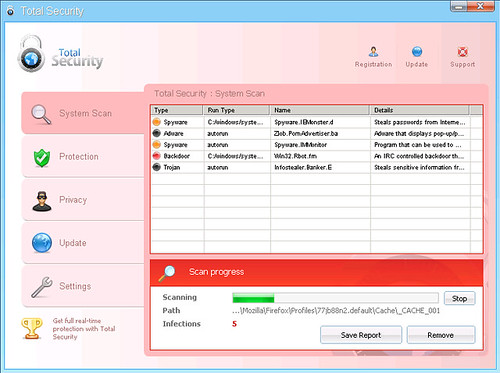Click 'Adware that displays pop-up' details cell
500x373 pixels.
pyautogui.click(x=419, y=134)
